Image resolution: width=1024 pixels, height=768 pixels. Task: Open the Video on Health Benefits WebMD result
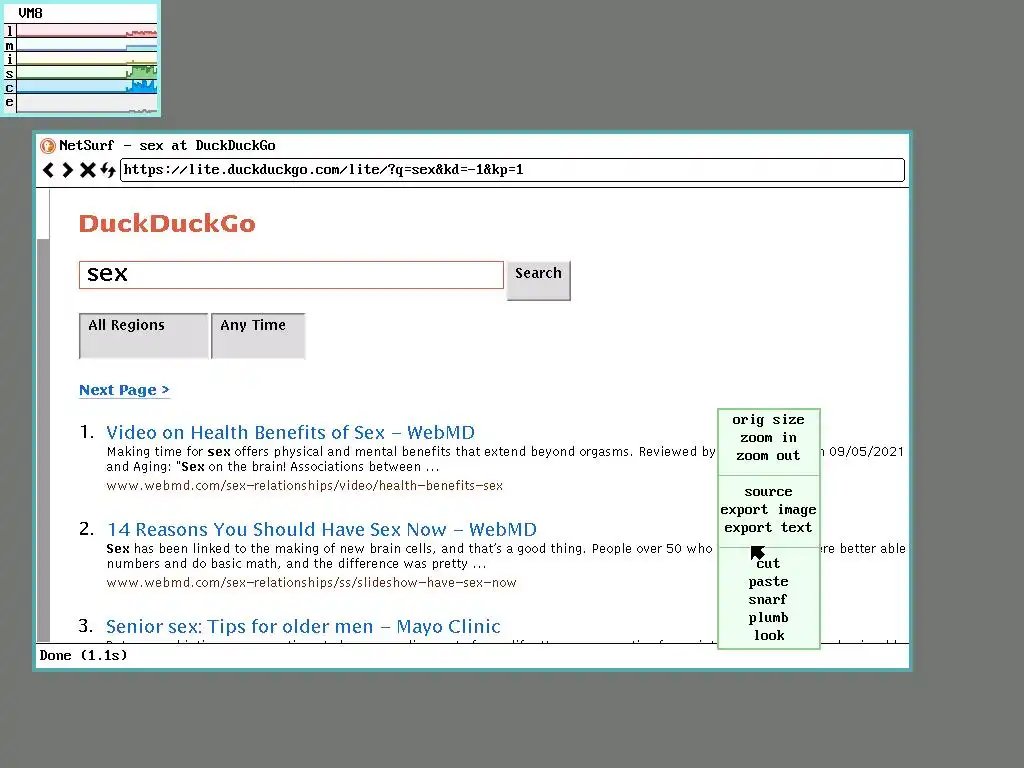pyautogui.click(x=290, y=432)
